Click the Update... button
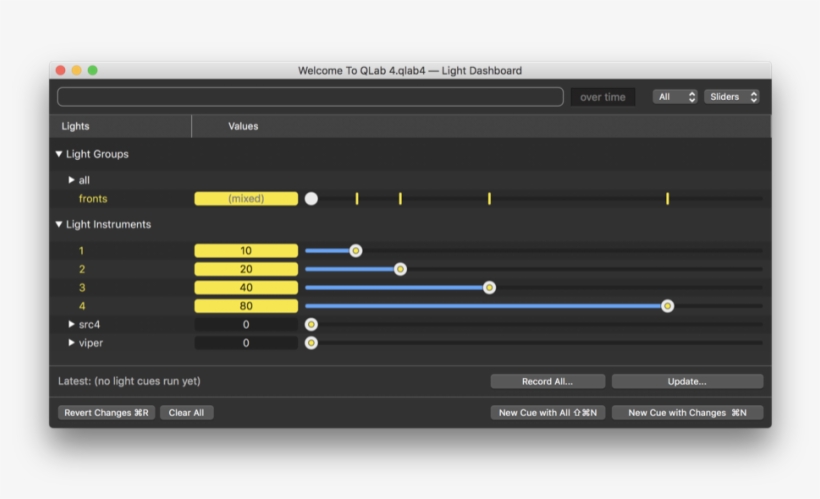The width and height of the screenshot is (820, 499). [x=687, y=381]
